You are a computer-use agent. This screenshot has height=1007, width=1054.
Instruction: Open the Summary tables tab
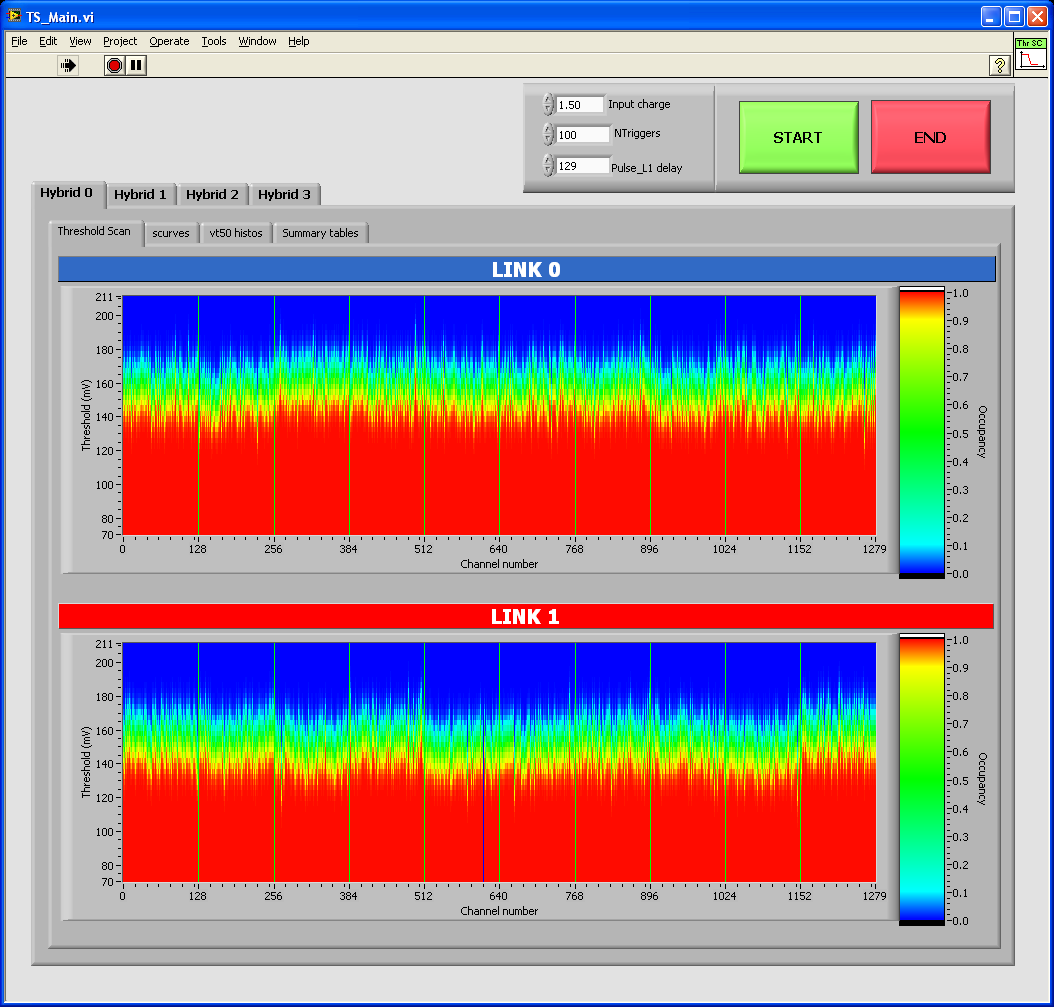tap(320, 233)
